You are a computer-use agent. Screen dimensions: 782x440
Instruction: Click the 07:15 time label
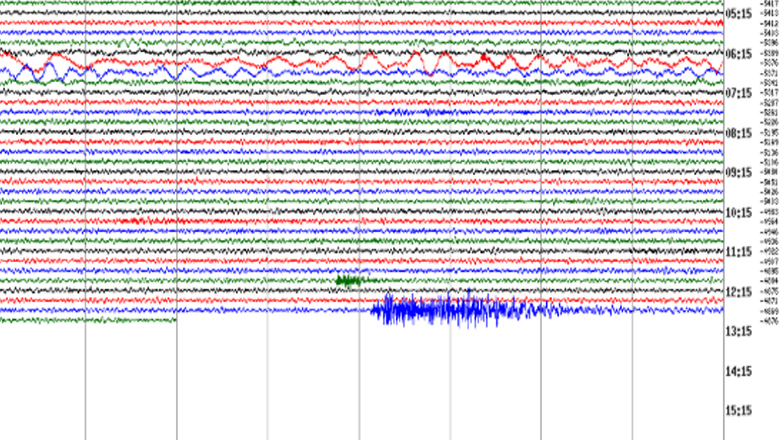pos(738,93)
